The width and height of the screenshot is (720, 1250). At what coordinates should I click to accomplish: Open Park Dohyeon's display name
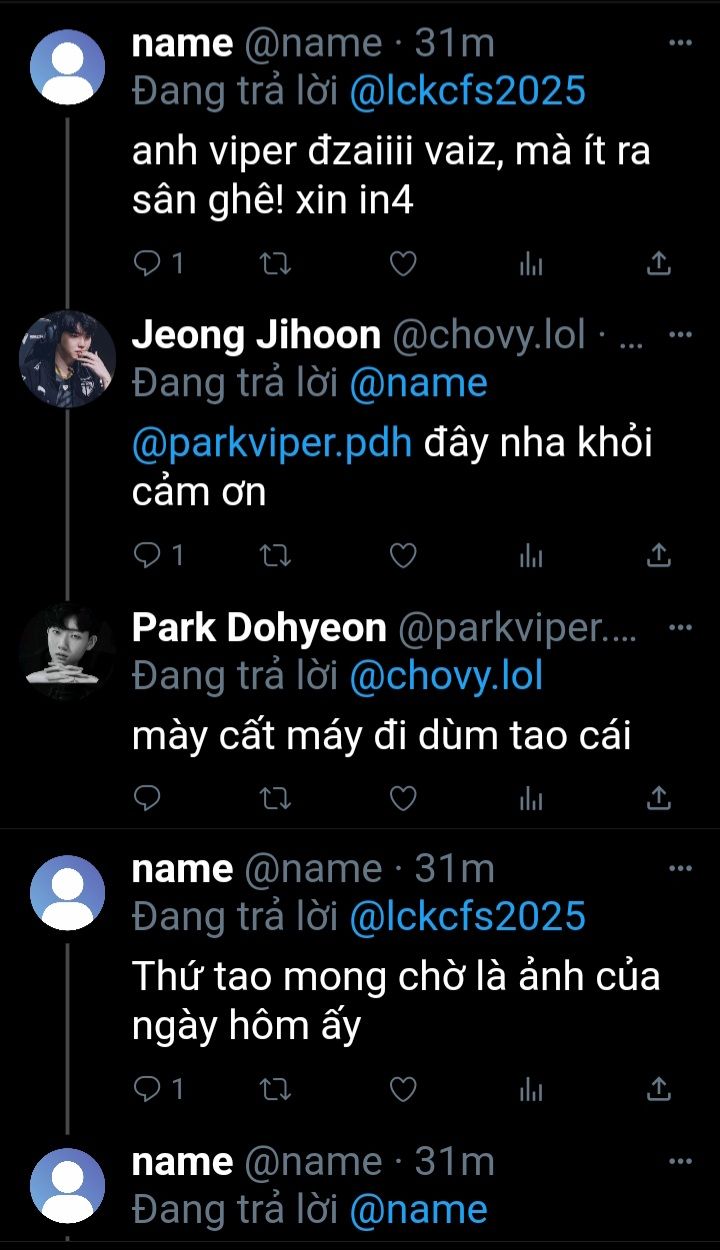259,628
